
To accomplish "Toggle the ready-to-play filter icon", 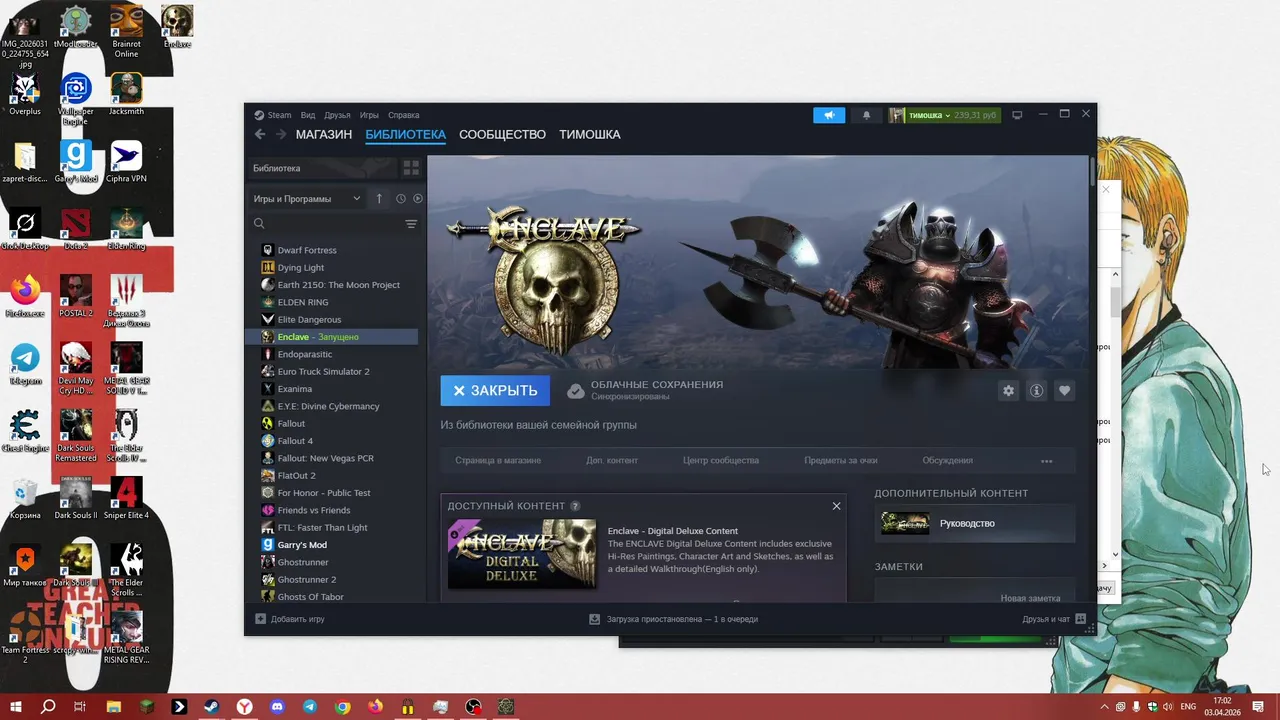I will click(x=418, y=199).
